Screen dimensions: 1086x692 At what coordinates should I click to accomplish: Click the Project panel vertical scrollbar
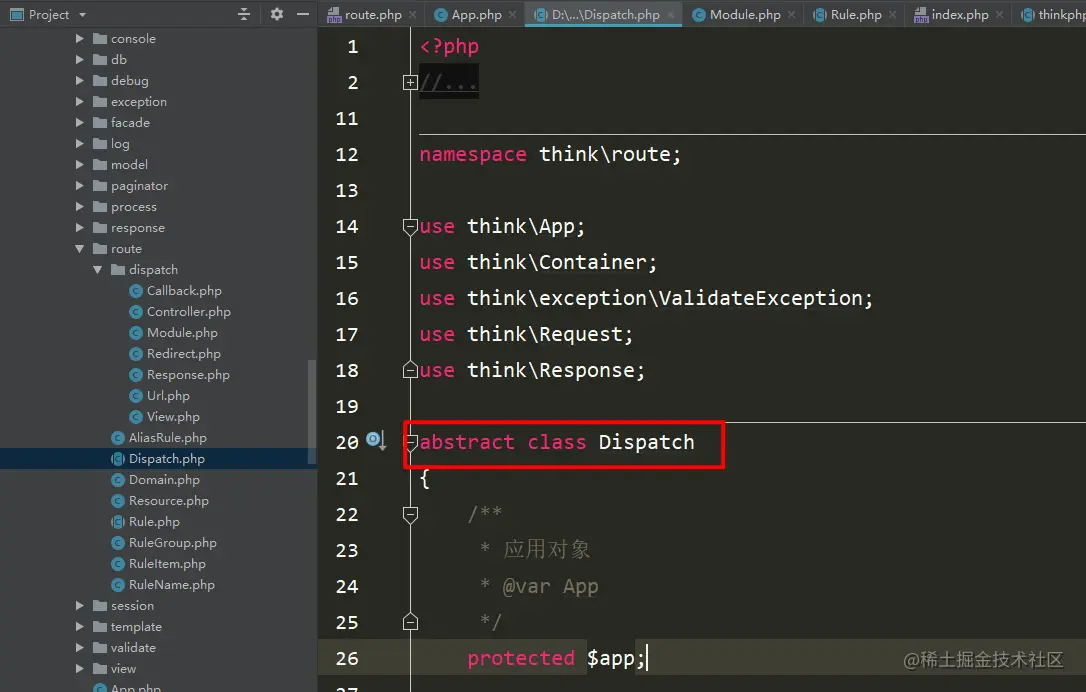pos(312,411)
